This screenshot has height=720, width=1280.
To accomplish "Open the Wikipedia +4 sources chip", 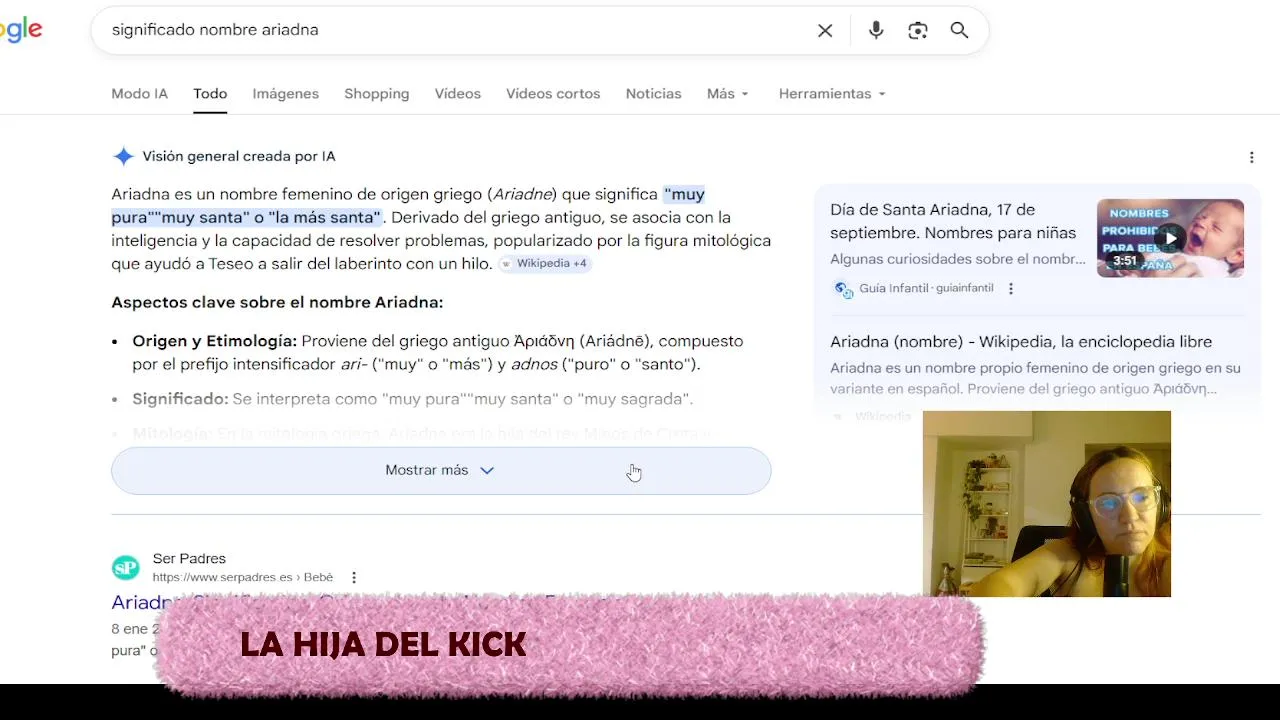I will [545, 263].
